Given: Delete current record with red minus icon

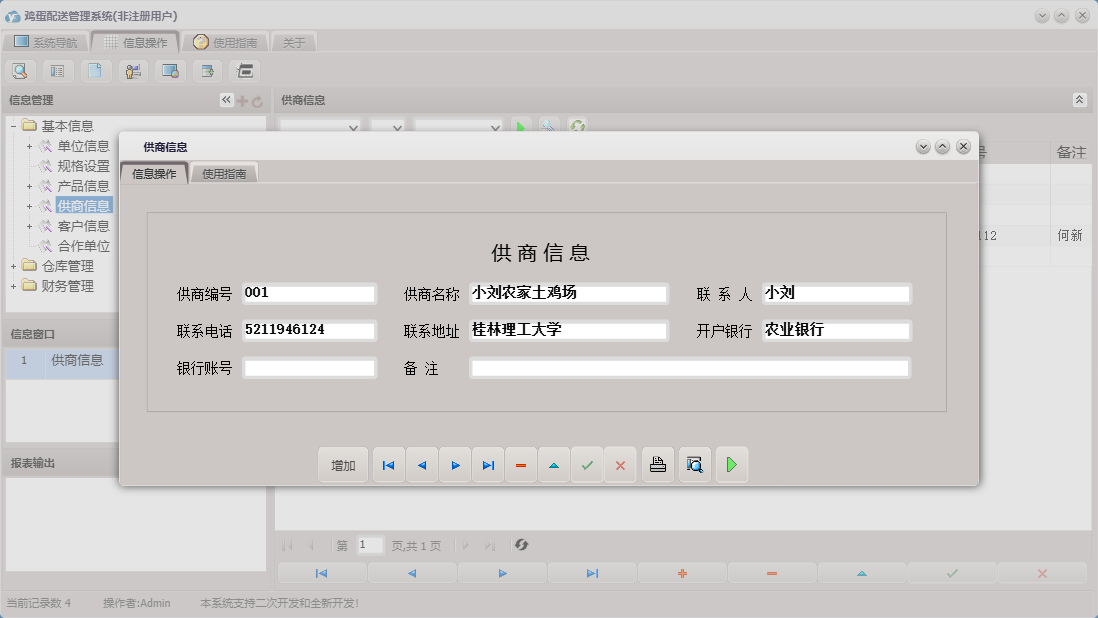Looking at the screenshot, I should 521,464.
